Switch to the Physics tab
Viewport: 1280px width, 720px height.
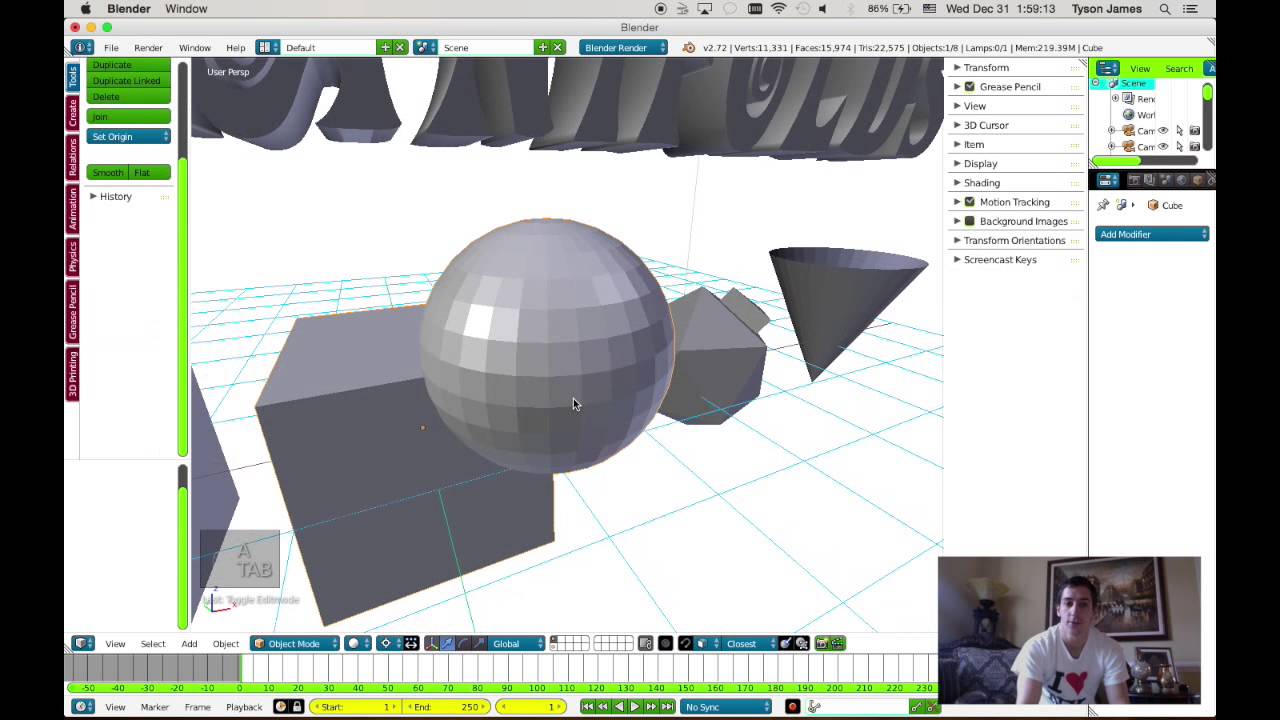pyautogui.click(x=73, y=258)
